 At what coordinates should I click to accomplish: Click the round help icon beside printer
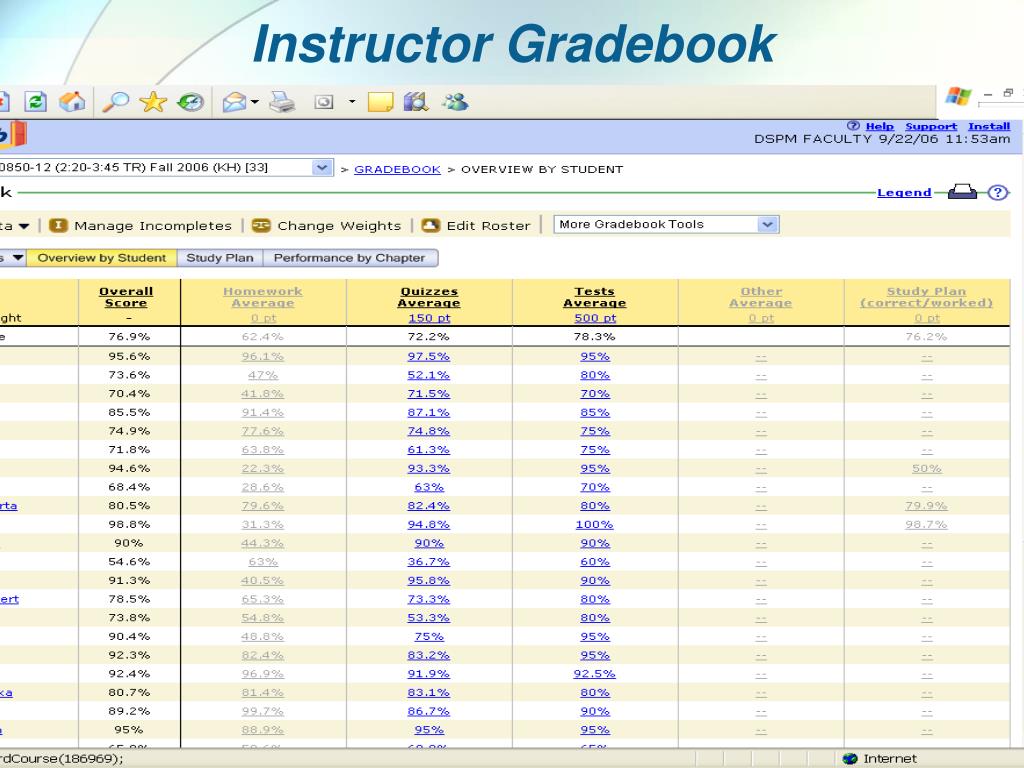(x=997, y=193)
